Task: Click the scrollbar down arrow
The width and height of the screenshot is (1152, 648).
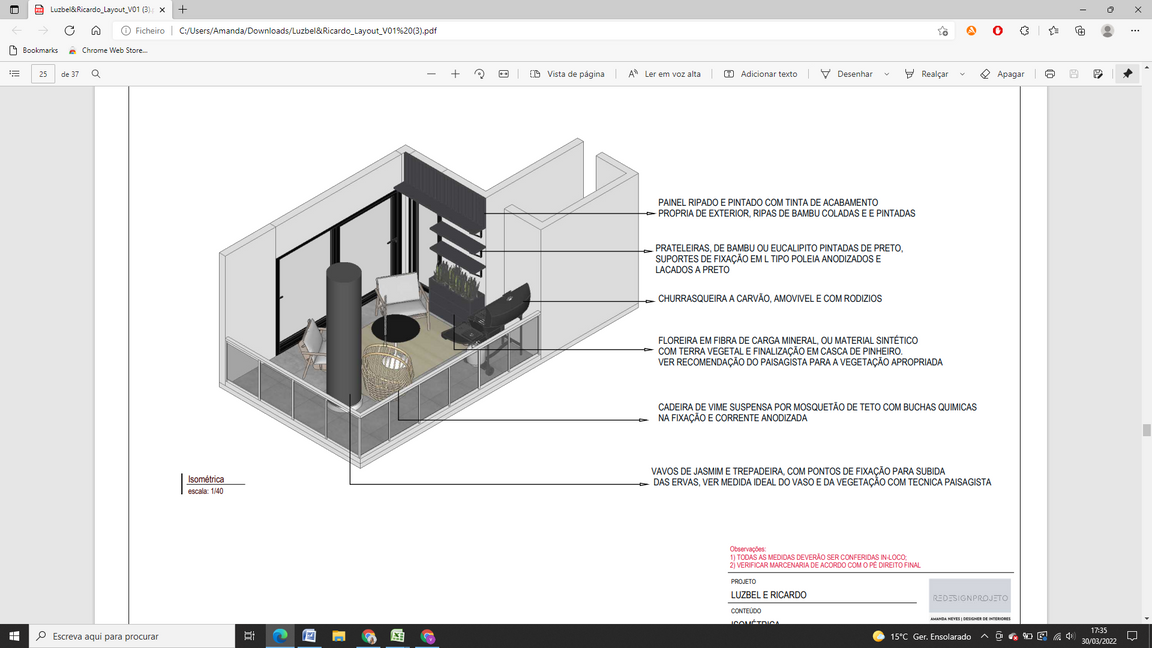Action: (1146, 619)
